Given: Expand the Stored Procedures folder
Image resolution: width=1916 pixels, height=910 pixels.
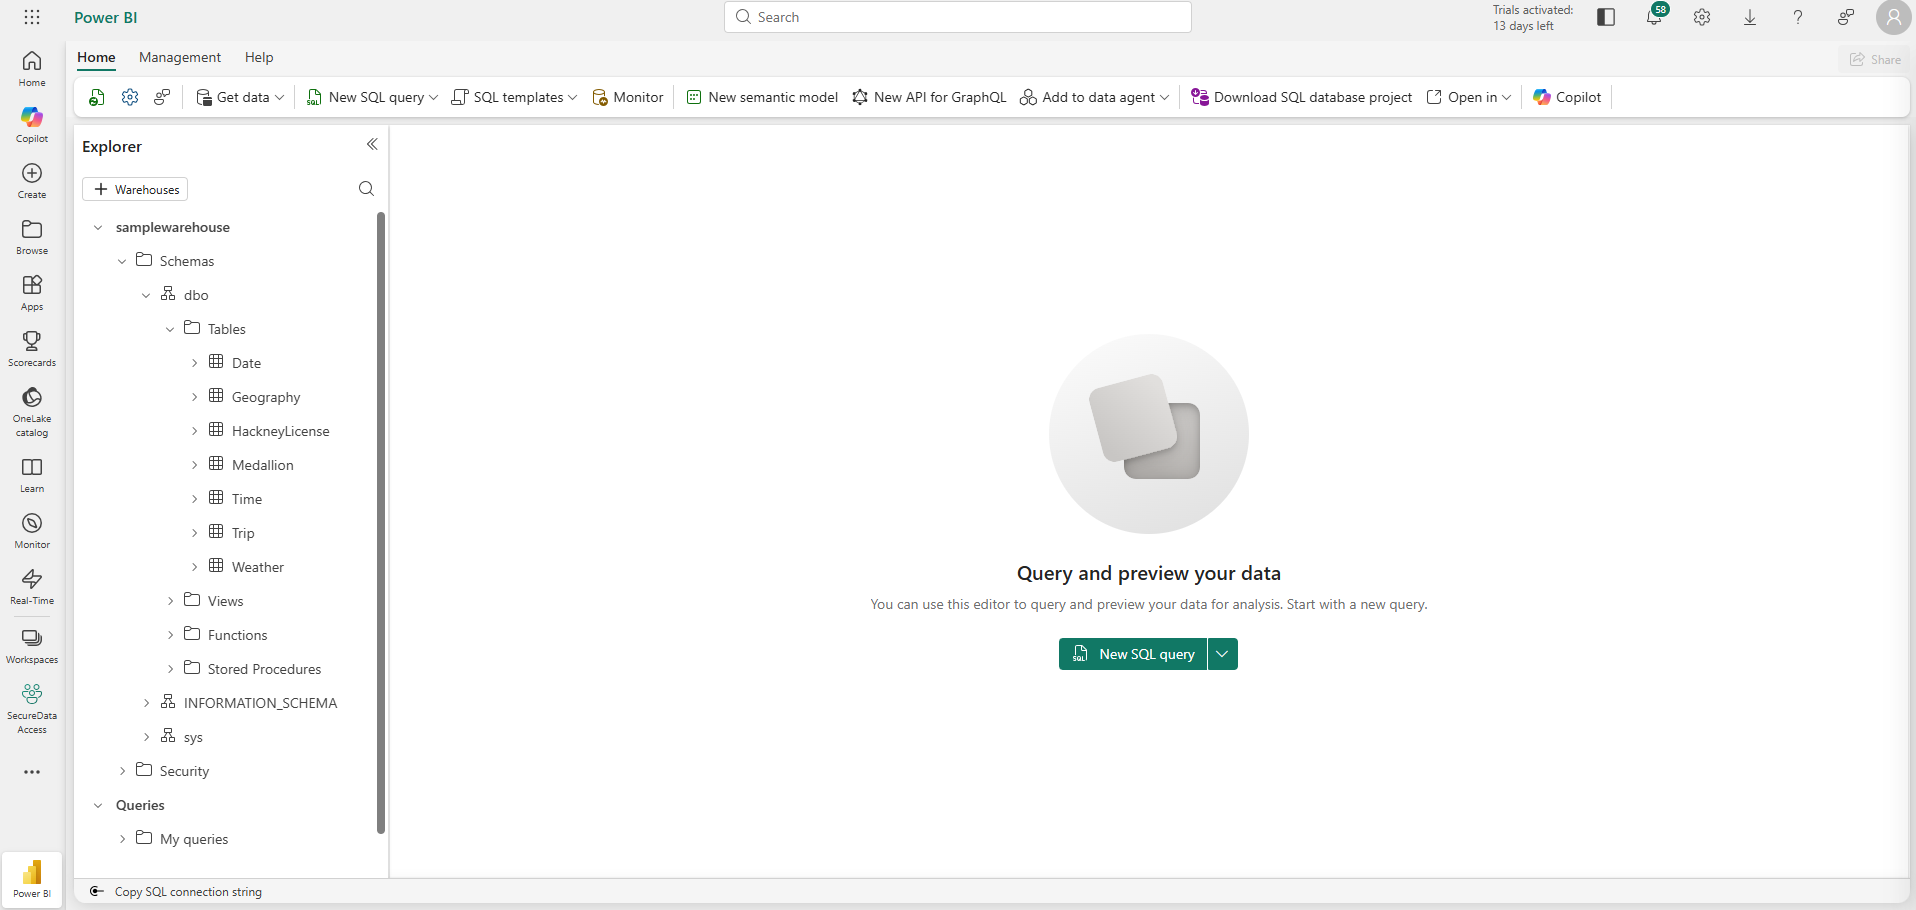Looking at the screenshot, I should click(170, 670).
